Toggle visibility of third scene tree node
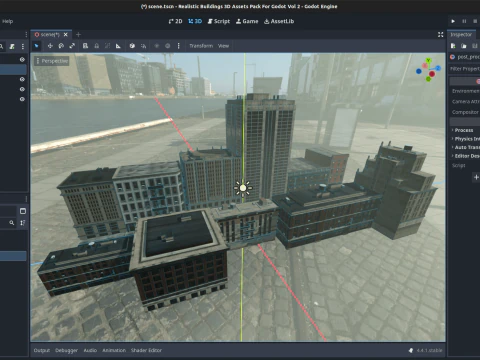This screenshot has height=360, width=480. [x=22, y=79]
